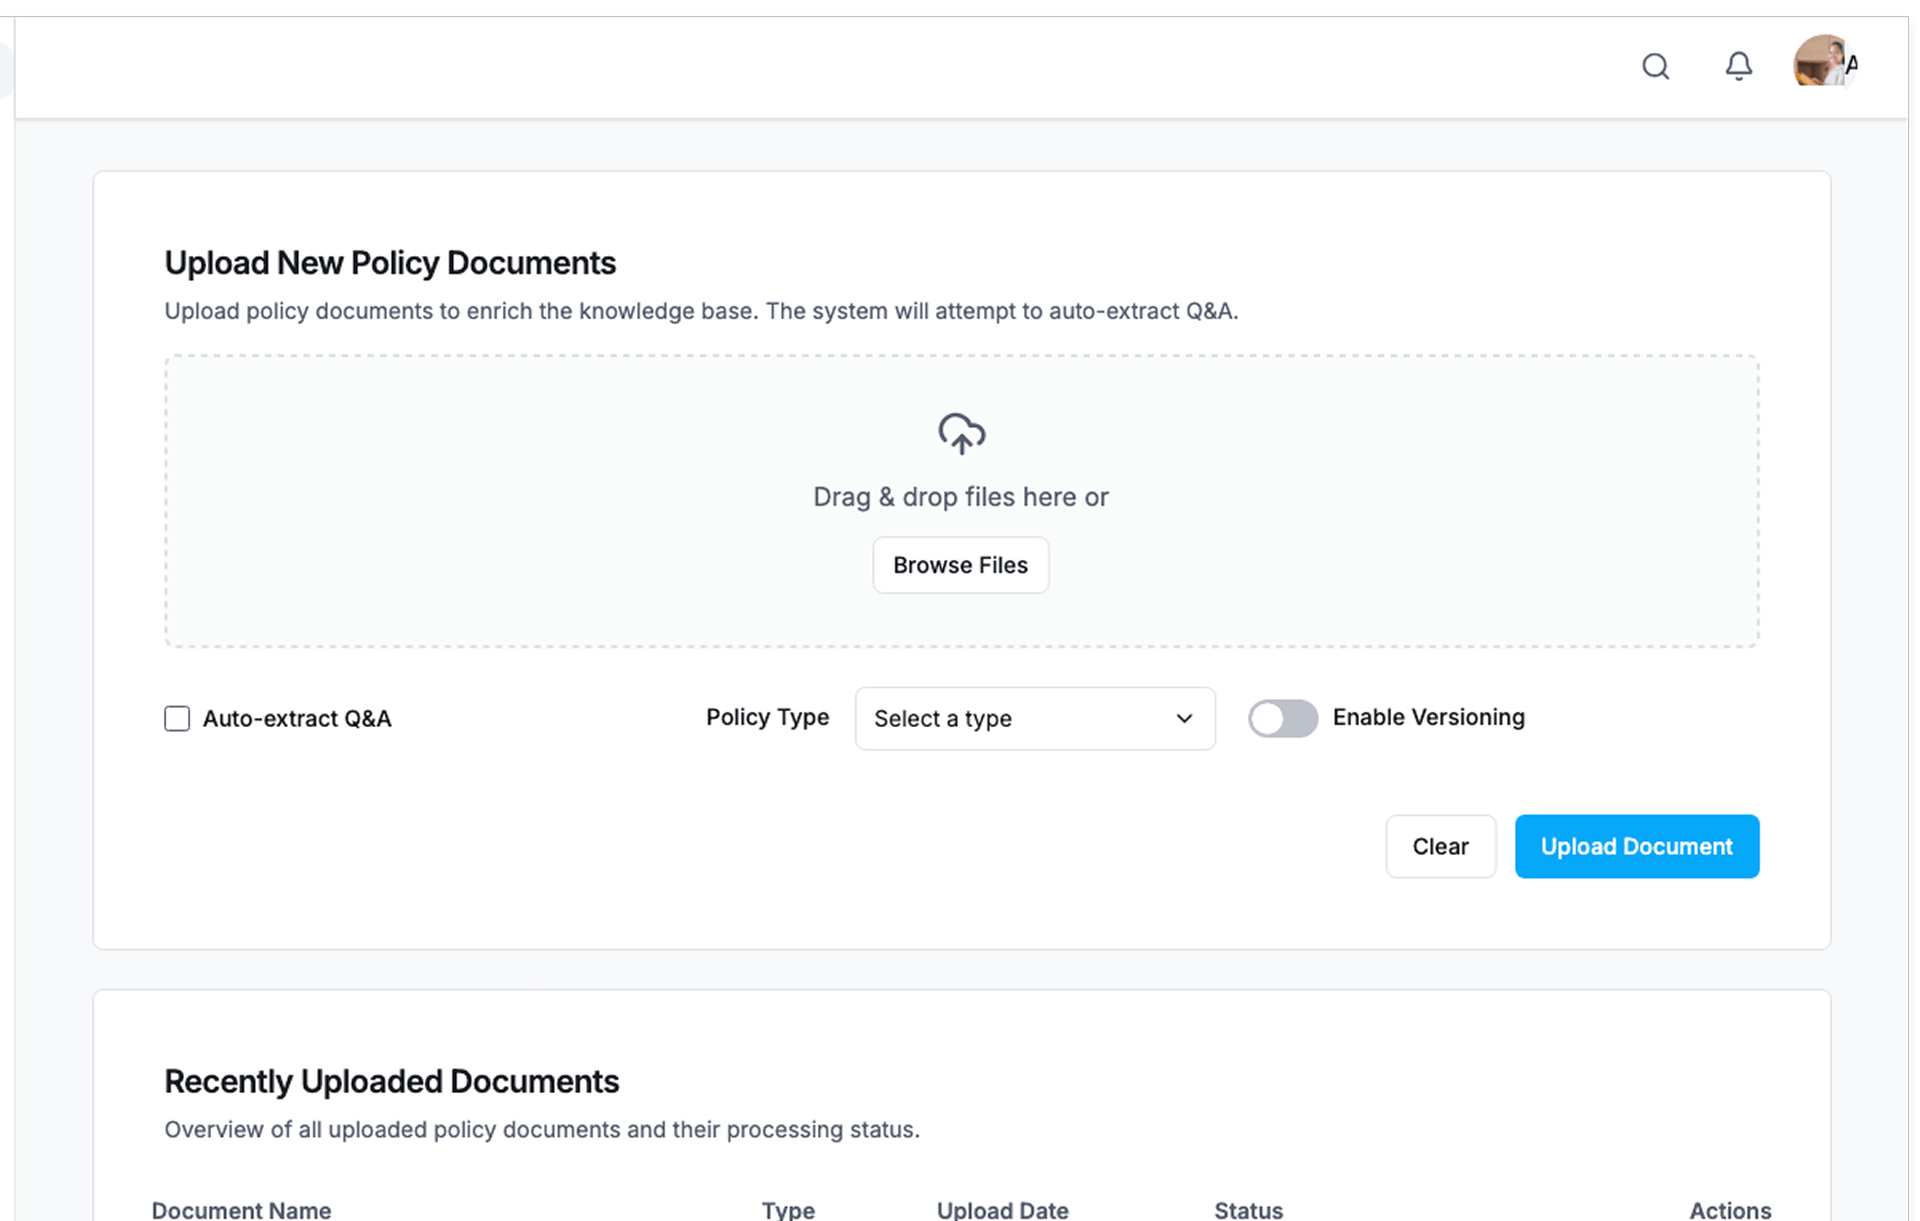Click the Auto-extract Q&A label text
Image resolution: width=1920 pixels, height=1221 pixels.
(297, 718)
